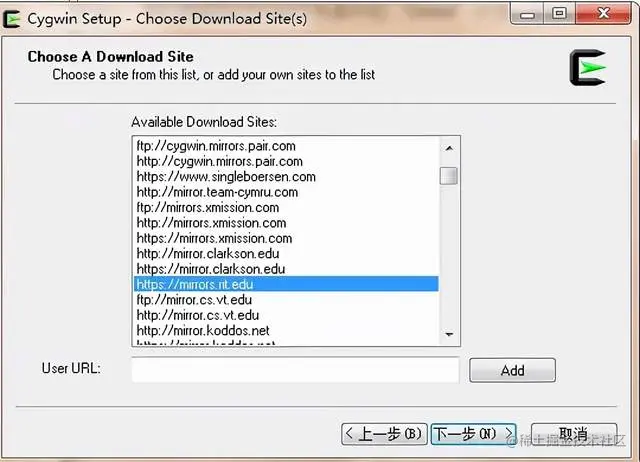
Task: Select http://mirrors.xmission.com entry
Action: [286, 223]
